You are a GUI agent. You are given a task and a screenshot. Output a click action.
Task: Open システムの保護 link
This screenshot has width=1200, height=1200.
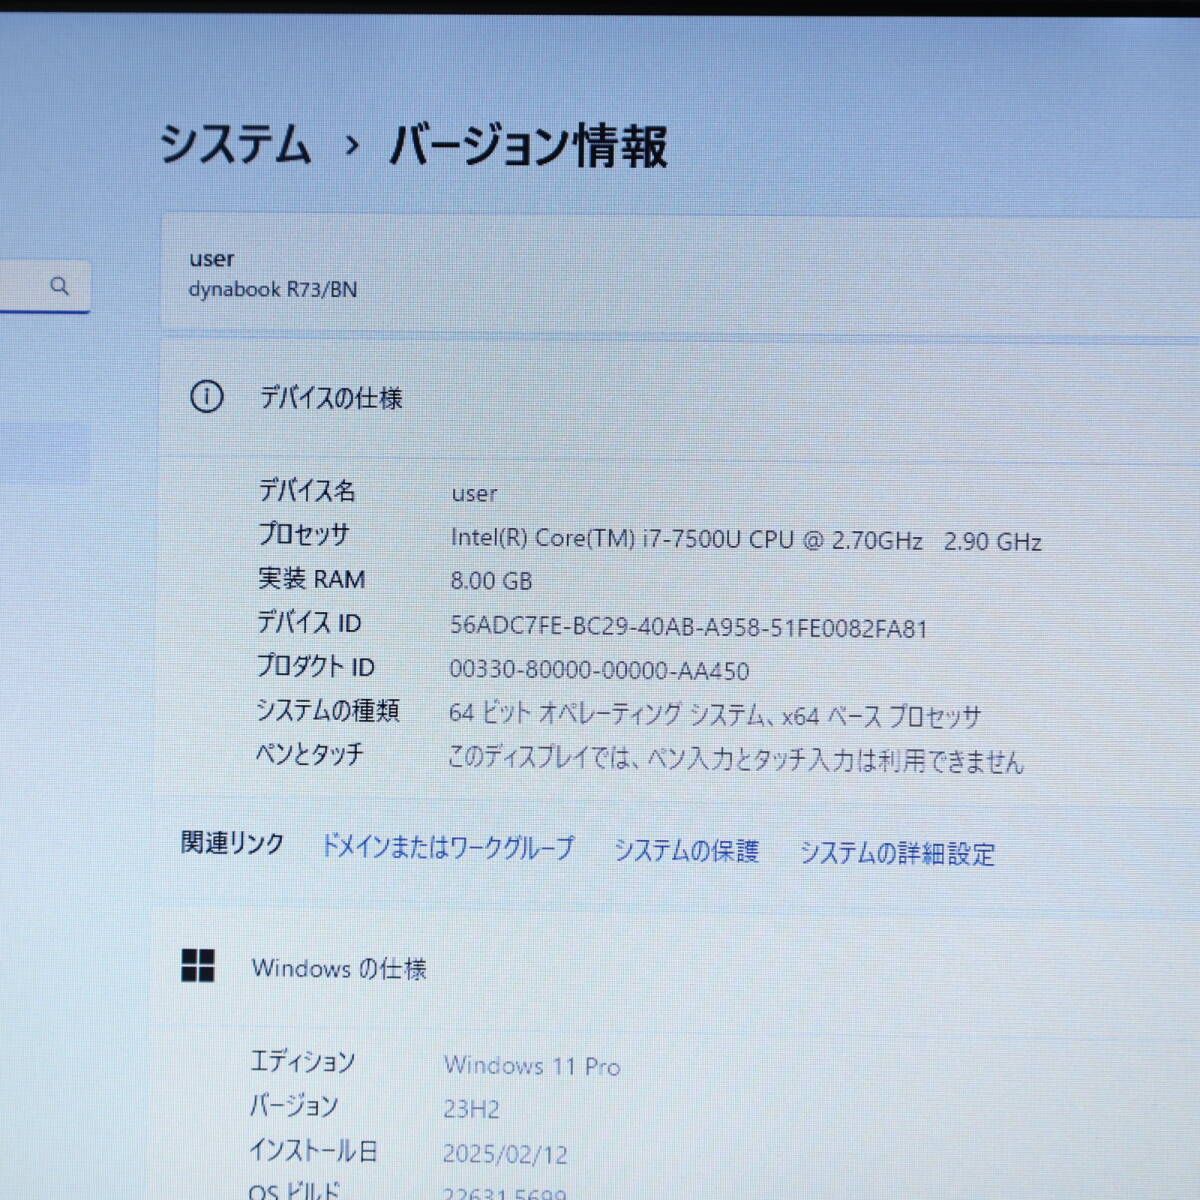click(686, 851)
